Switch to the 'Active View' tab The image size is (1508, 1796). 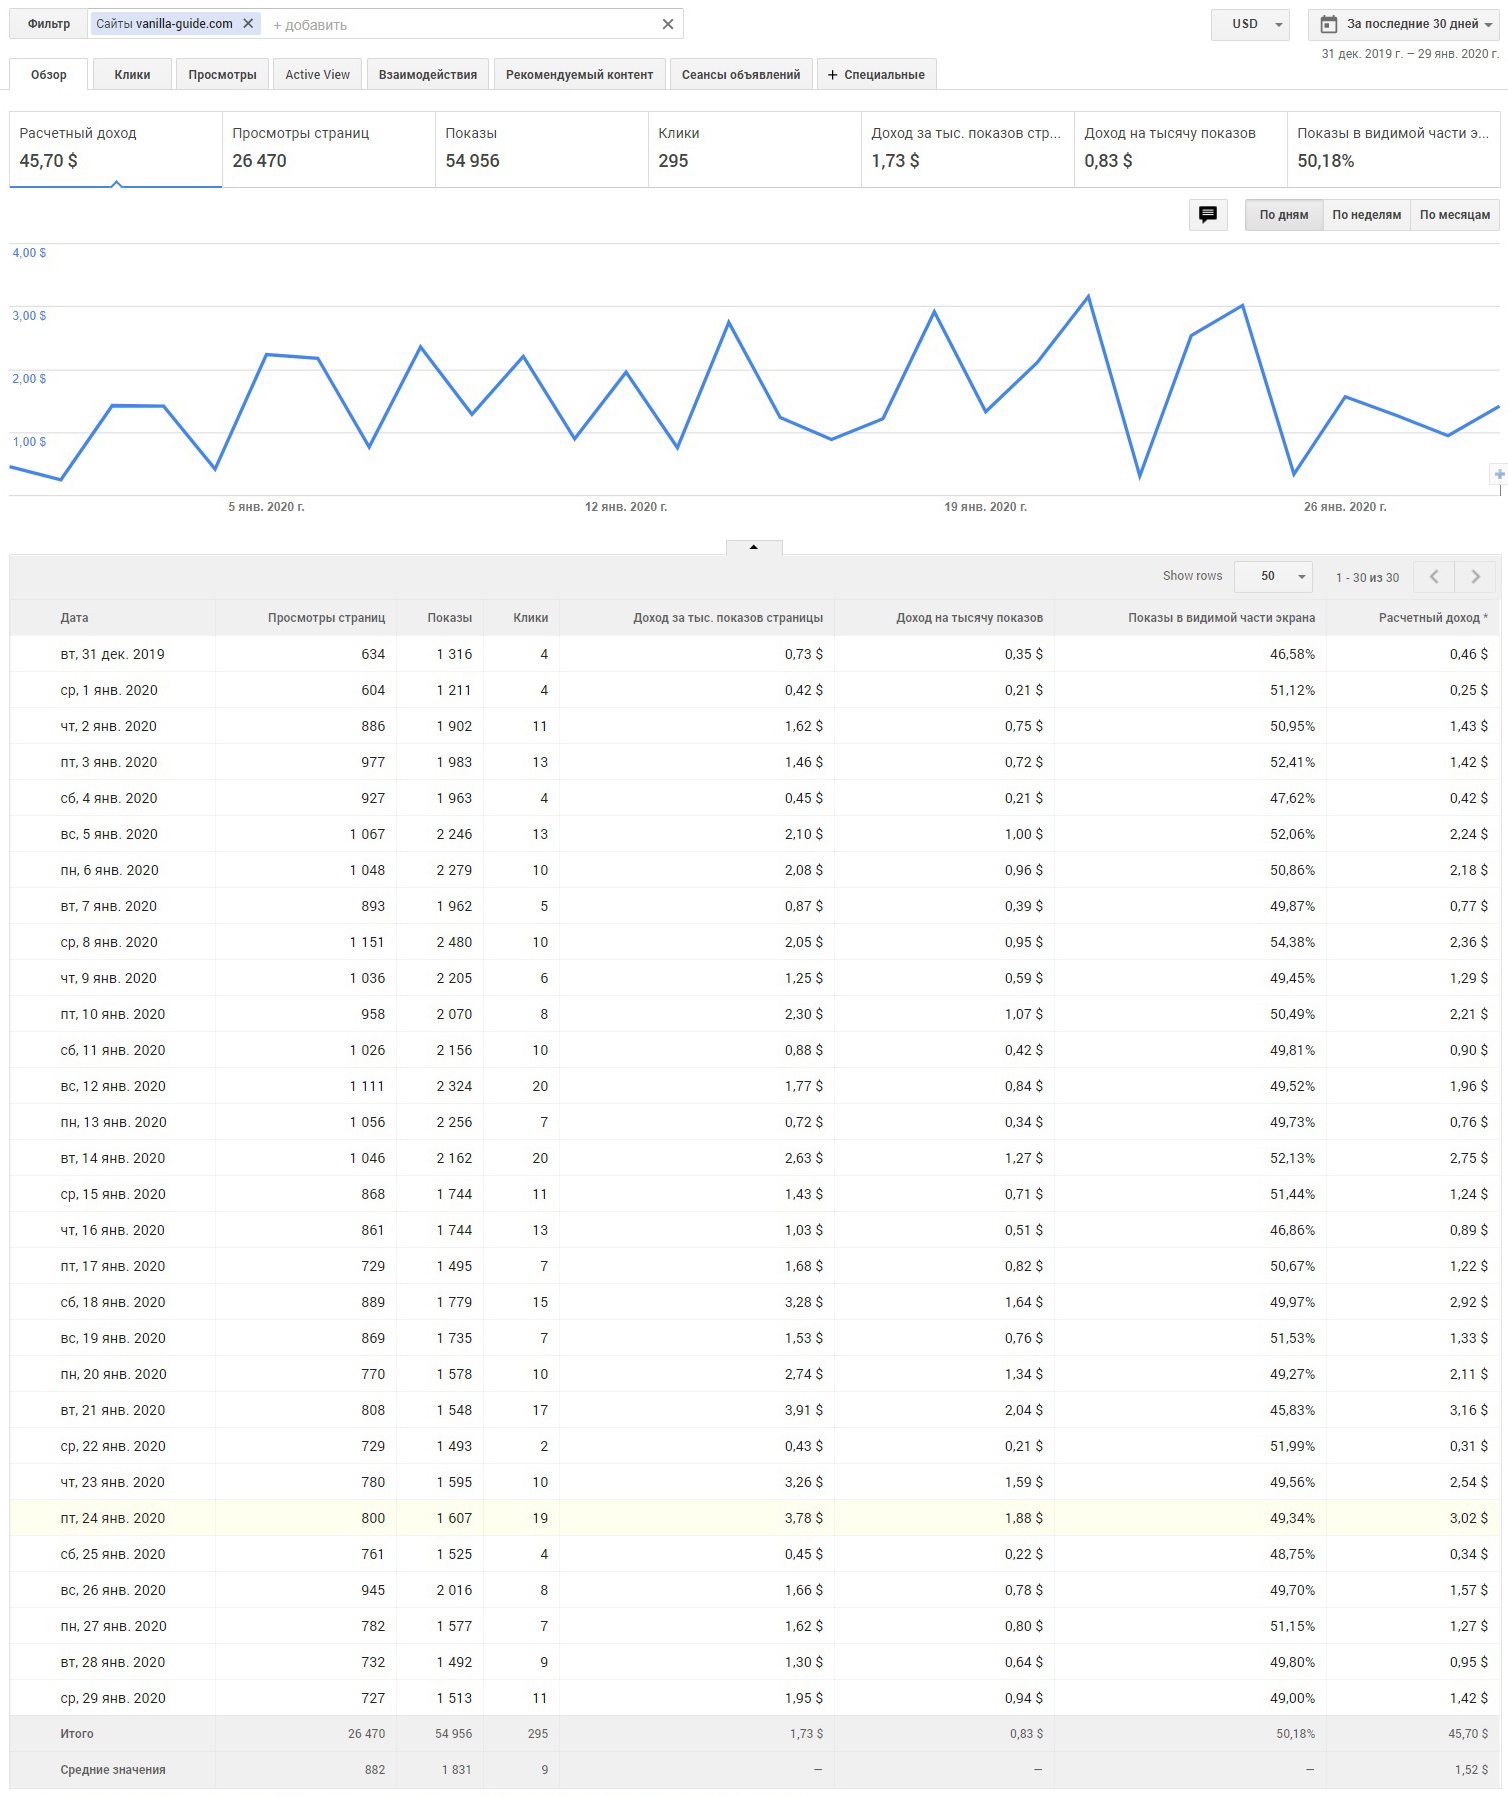pos(318,75)
